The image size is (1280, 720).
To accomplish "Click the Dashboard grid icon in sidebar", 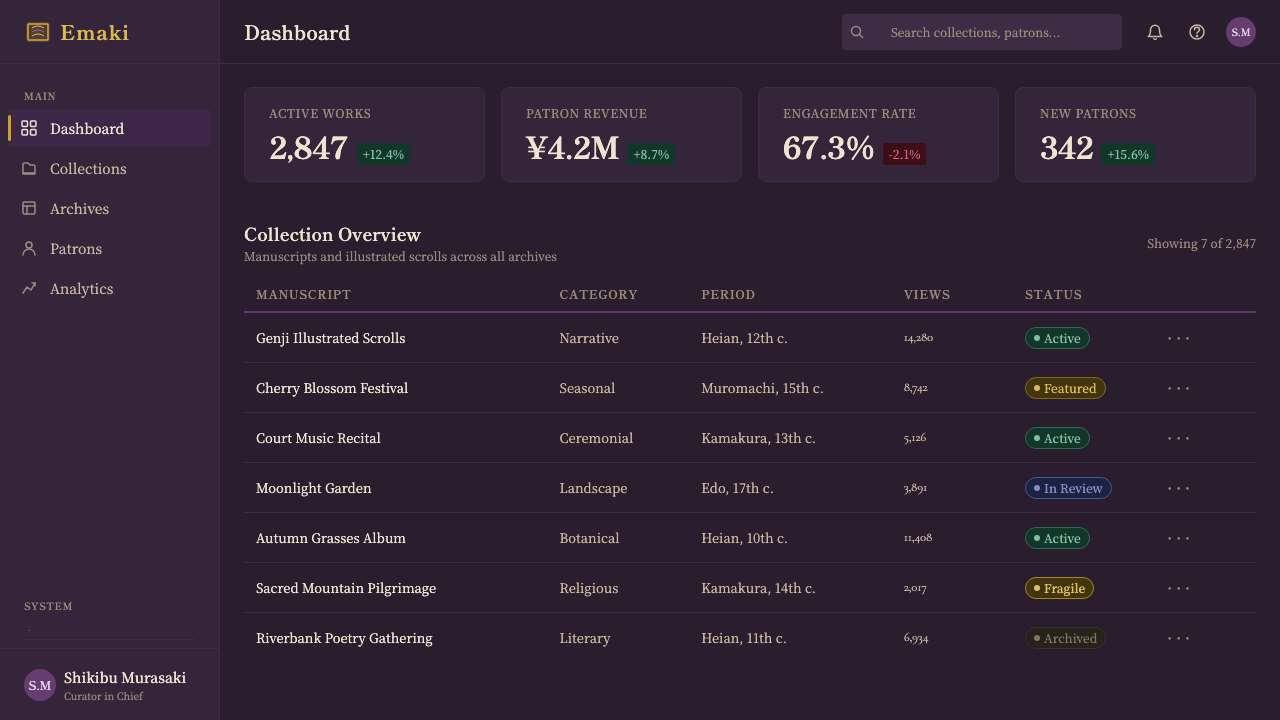I will pyautogui.click(x=29, y=128).
